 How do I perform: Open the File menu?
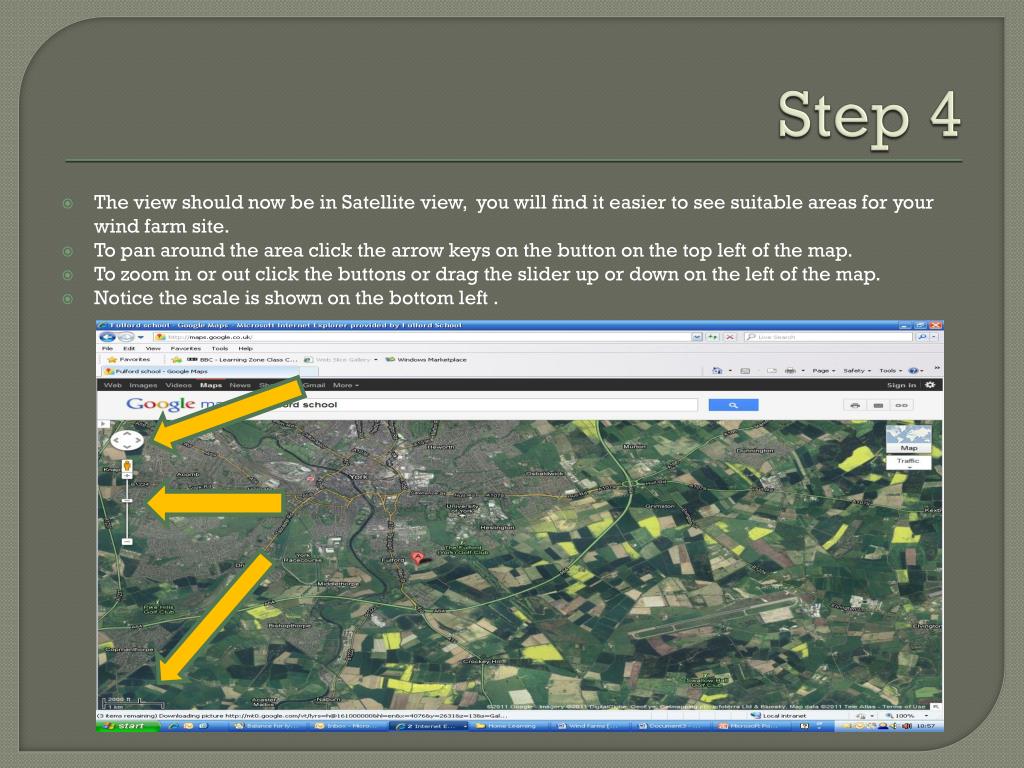coord(107,348)
